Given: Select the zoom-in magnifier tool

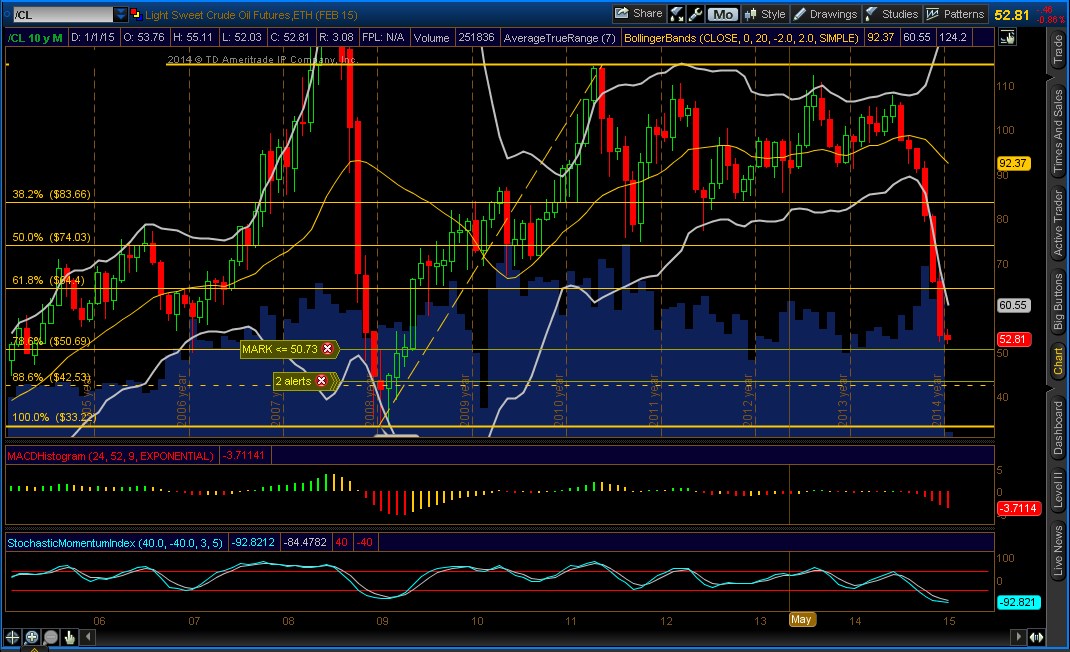Looking at the screenshot, I should pos(30,637).
